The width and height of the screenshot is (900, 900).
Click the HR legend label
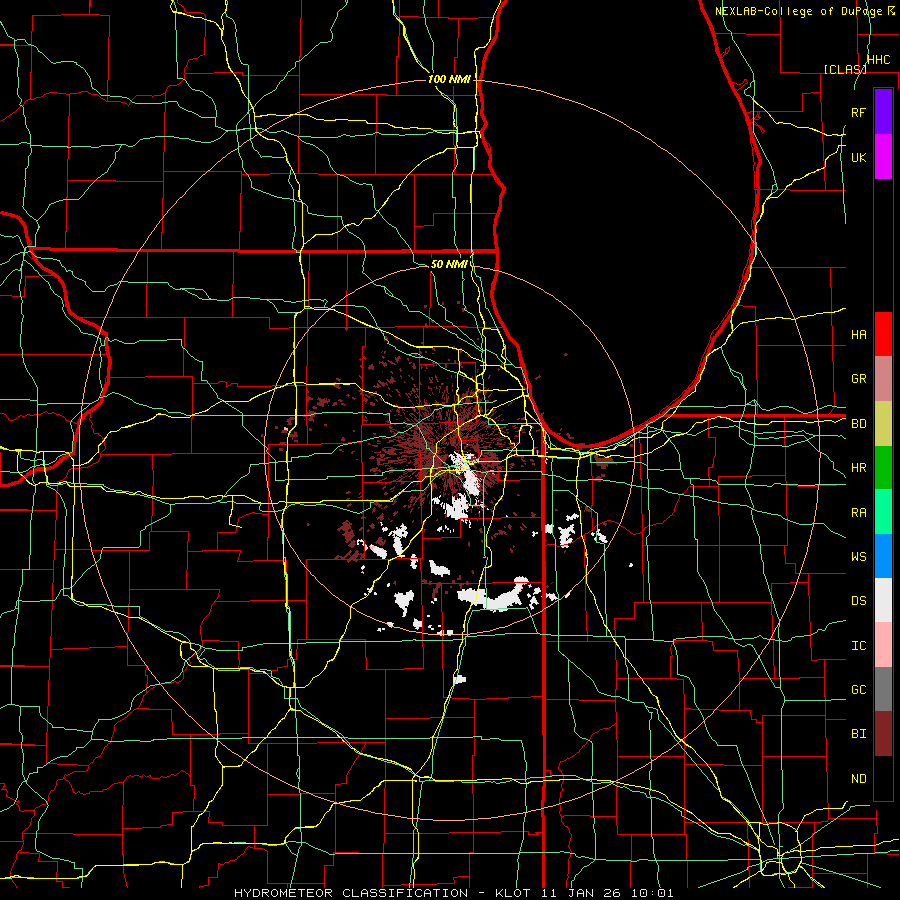tap(859, 468)
